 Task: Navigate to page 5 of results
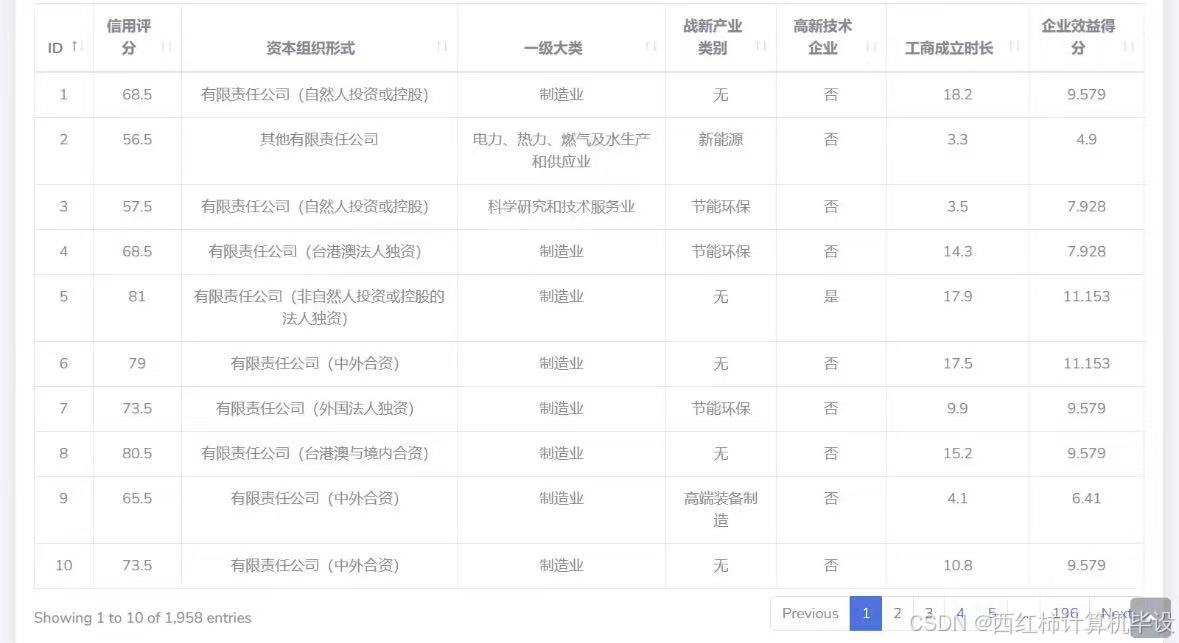coord(991,613)
